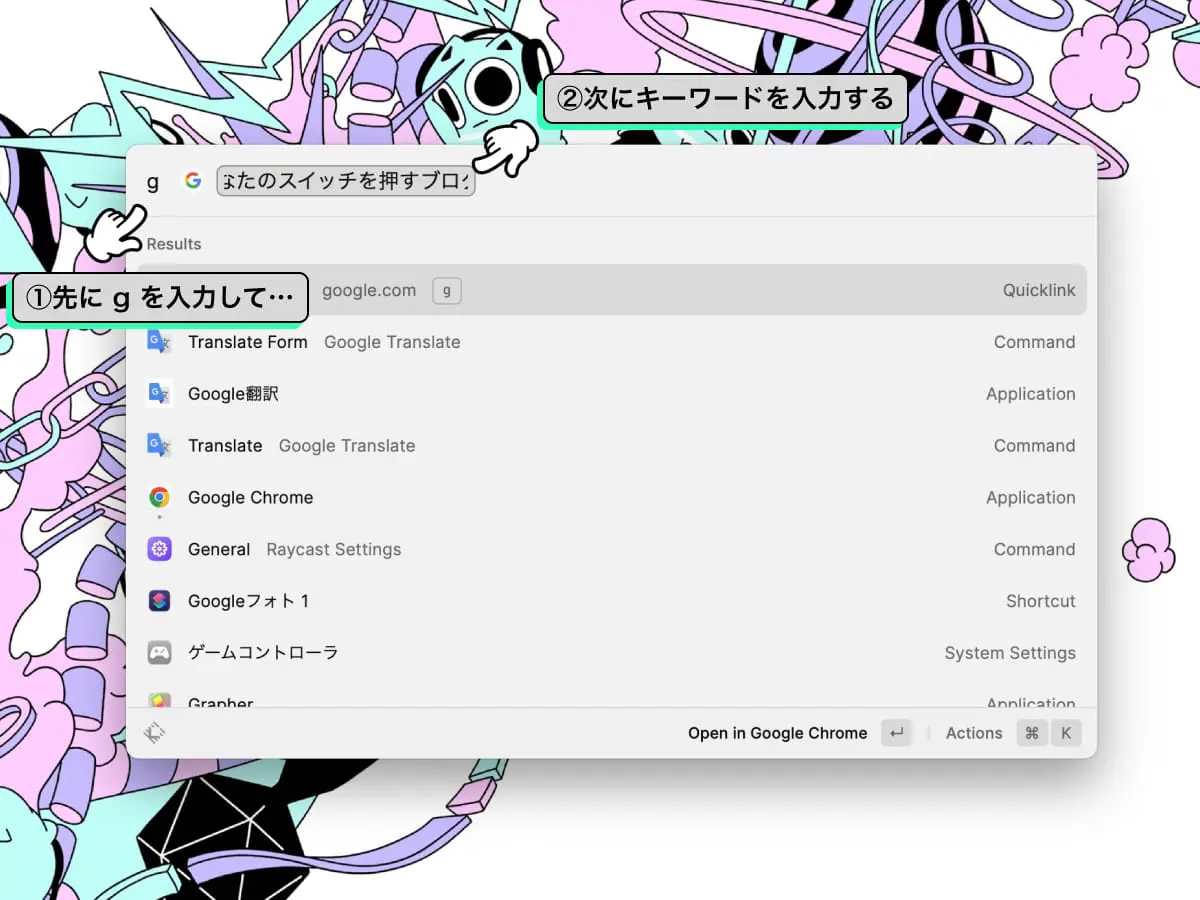The height and width of the screenshot is (900, 1200).
Task: Click the Japanese keyword search input field
Action: tap(346, 181)
